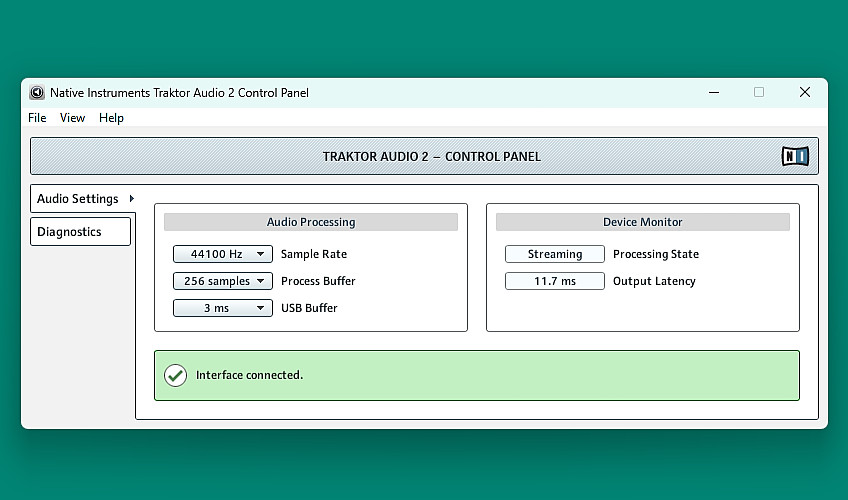
Task: Click the 11.7 ms output latency field
Action: 555,281
